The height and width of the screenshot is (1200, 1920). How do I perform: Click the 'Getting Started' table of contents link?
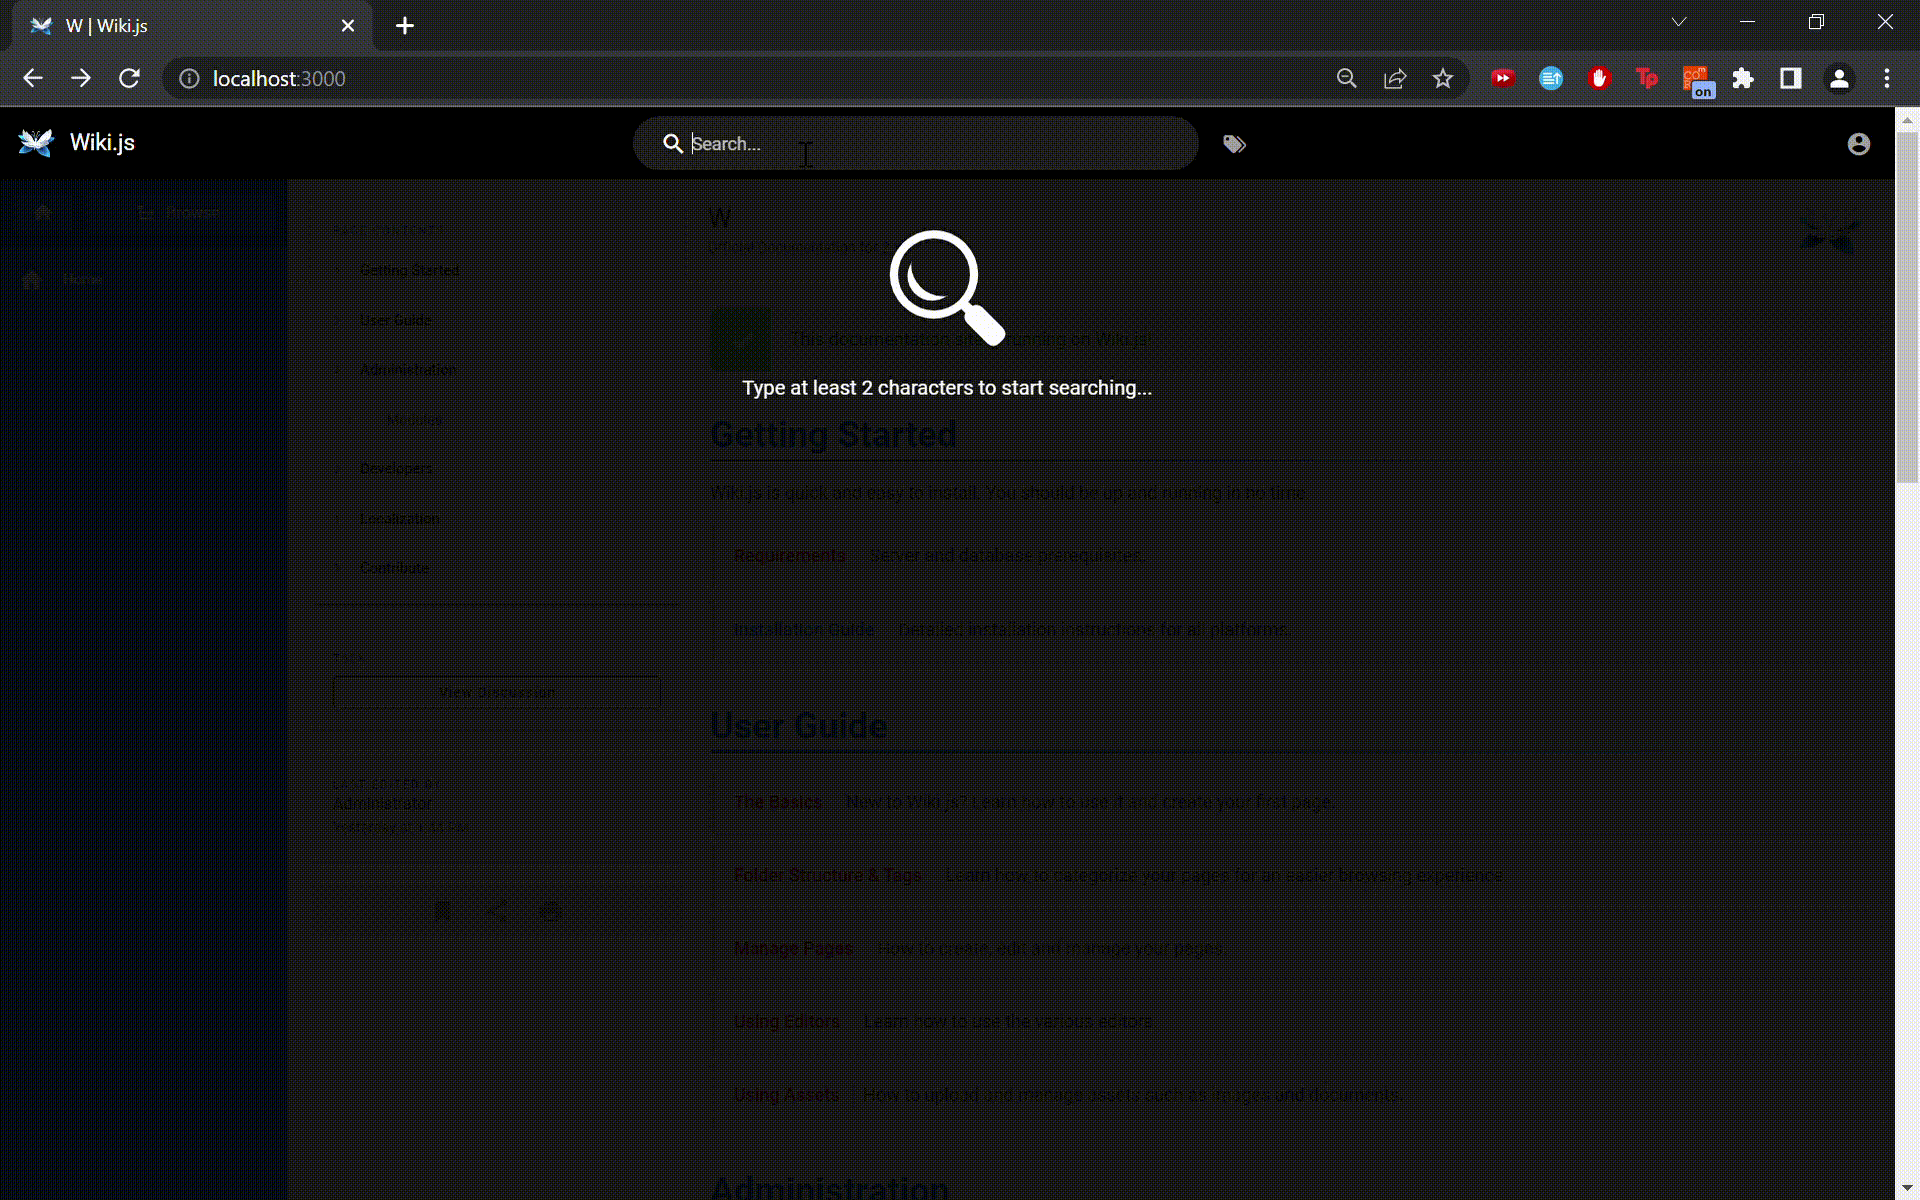click(409, 270)
